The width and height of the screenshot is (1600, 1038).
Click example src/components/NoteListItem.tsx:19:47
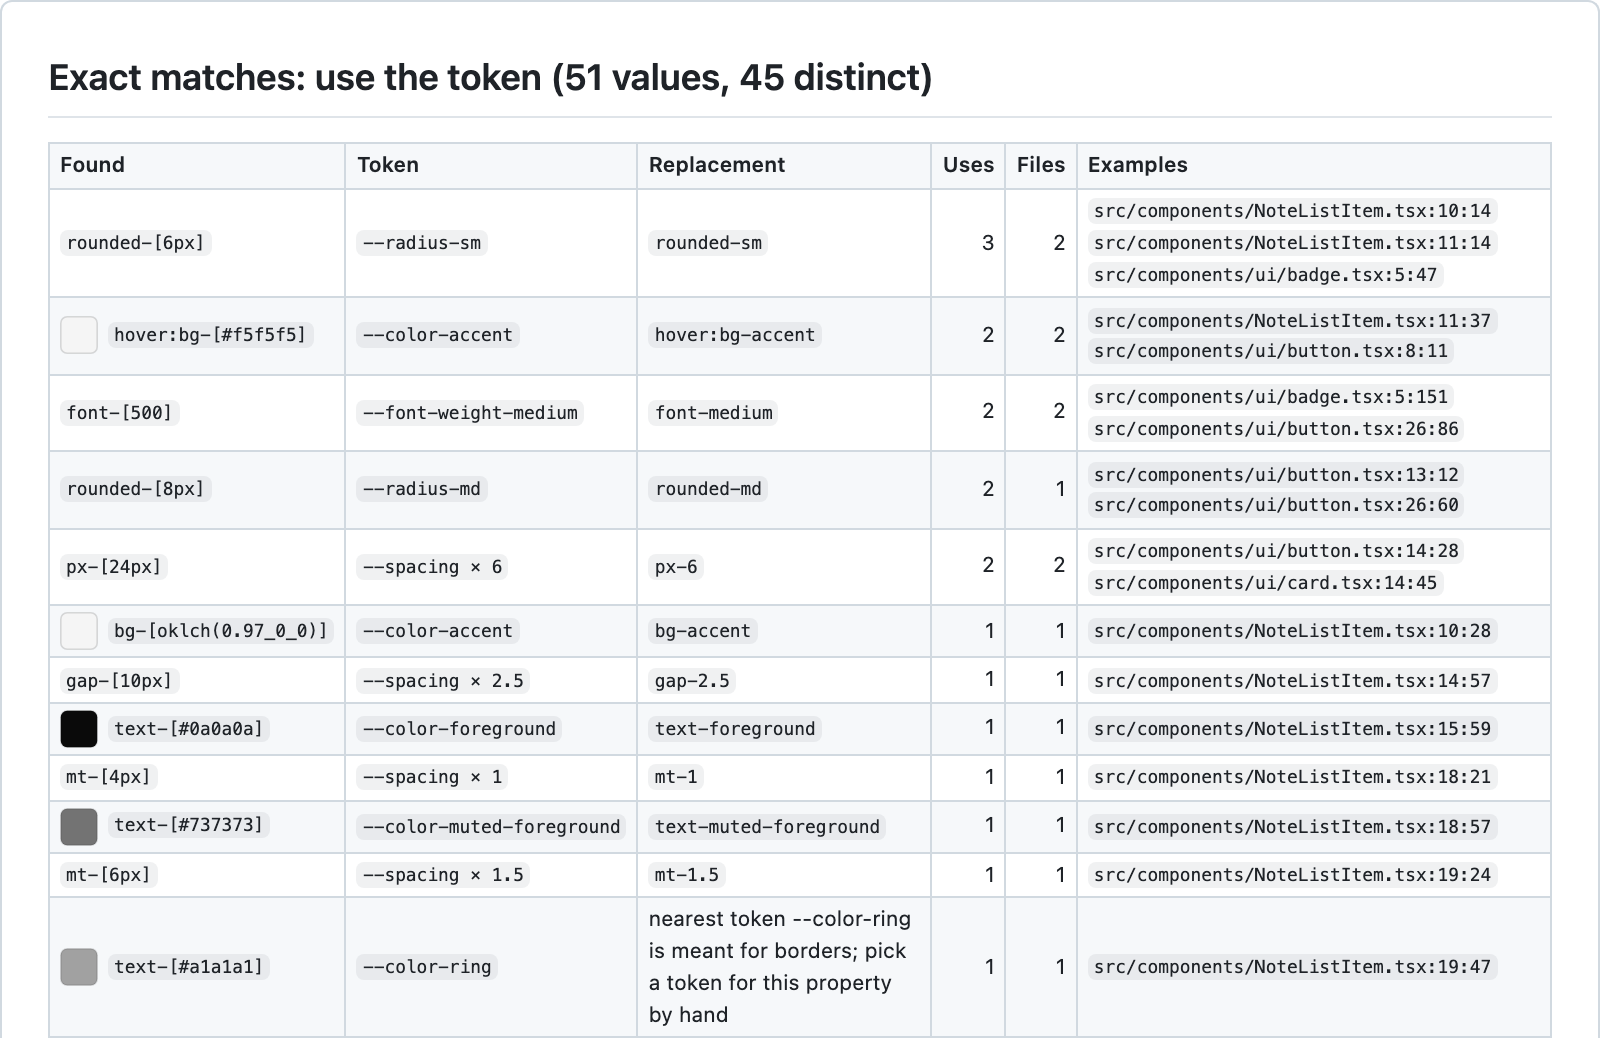[x=1292, y=967]
